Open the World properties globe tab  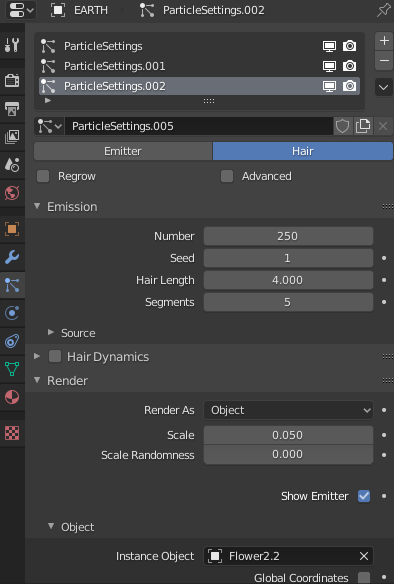[12, 193]
